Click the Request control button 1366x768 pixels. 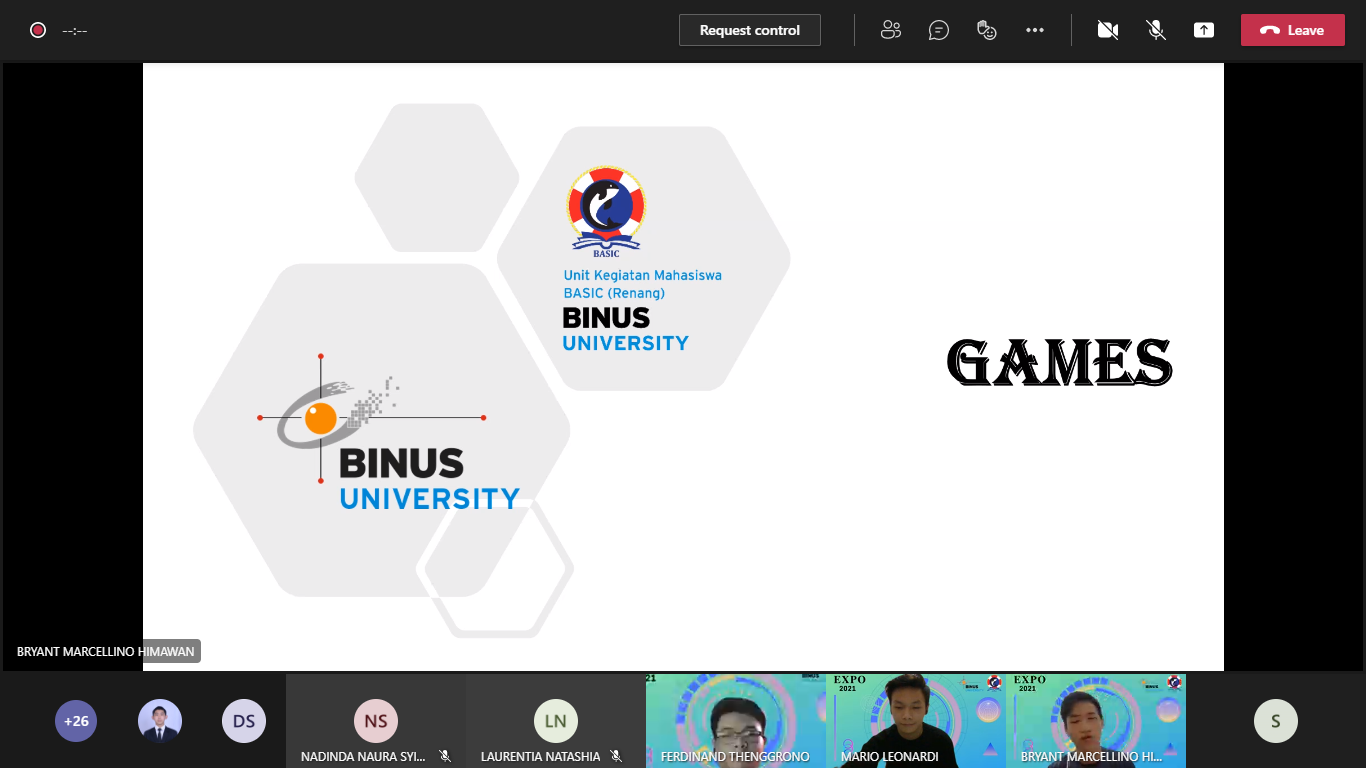coord(749,30)
